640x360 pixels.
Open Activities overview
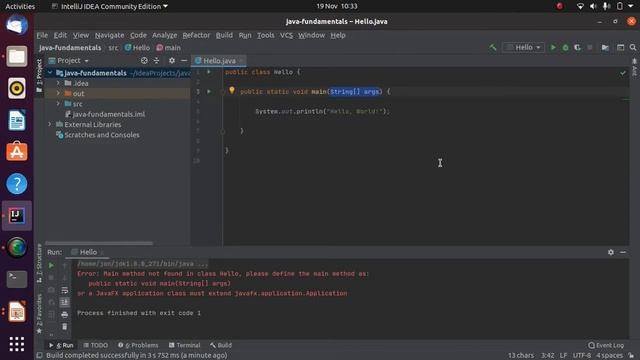(x=20, y=6)
